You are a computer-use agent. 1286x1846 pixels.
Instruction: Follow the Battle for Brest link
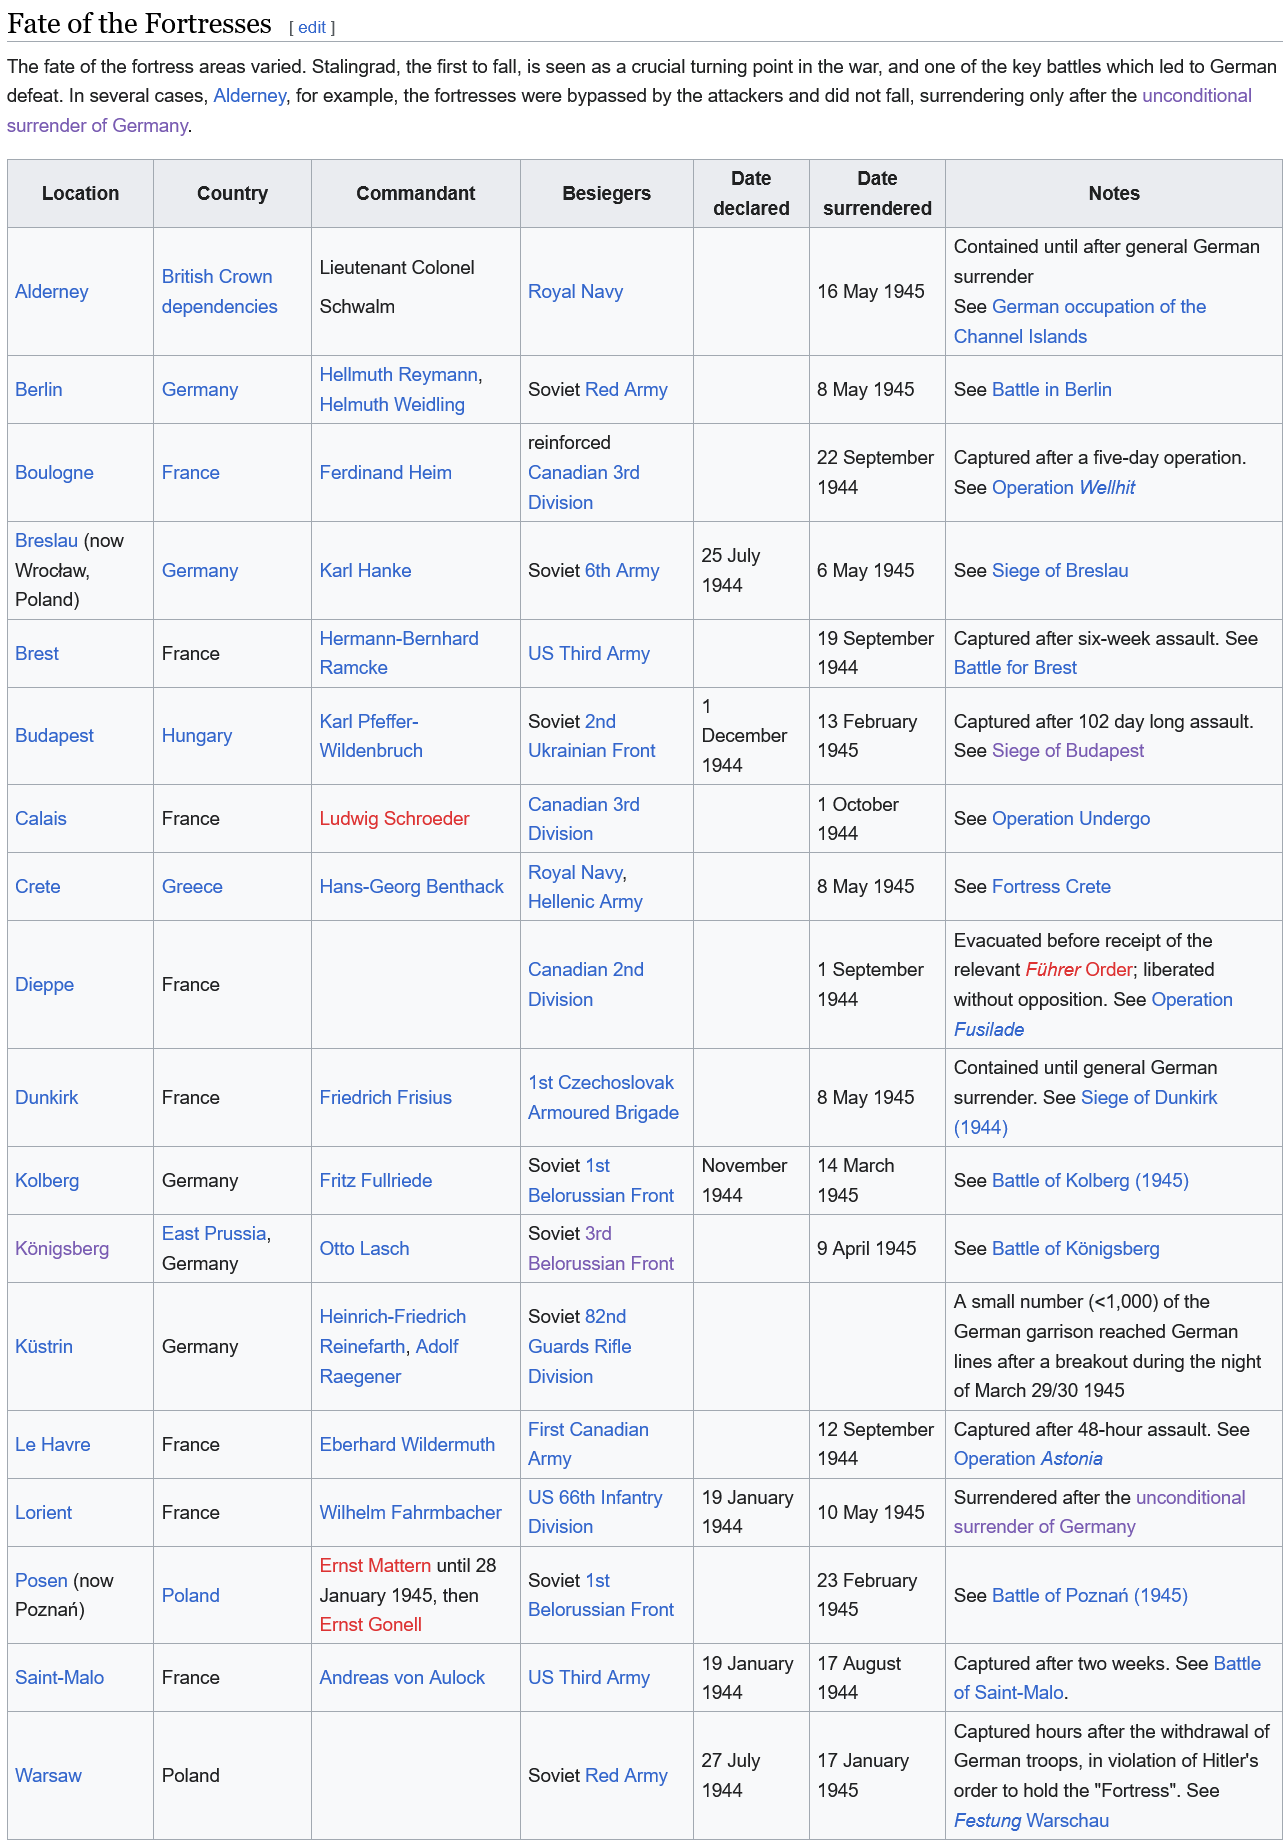tap(1016, 668)
